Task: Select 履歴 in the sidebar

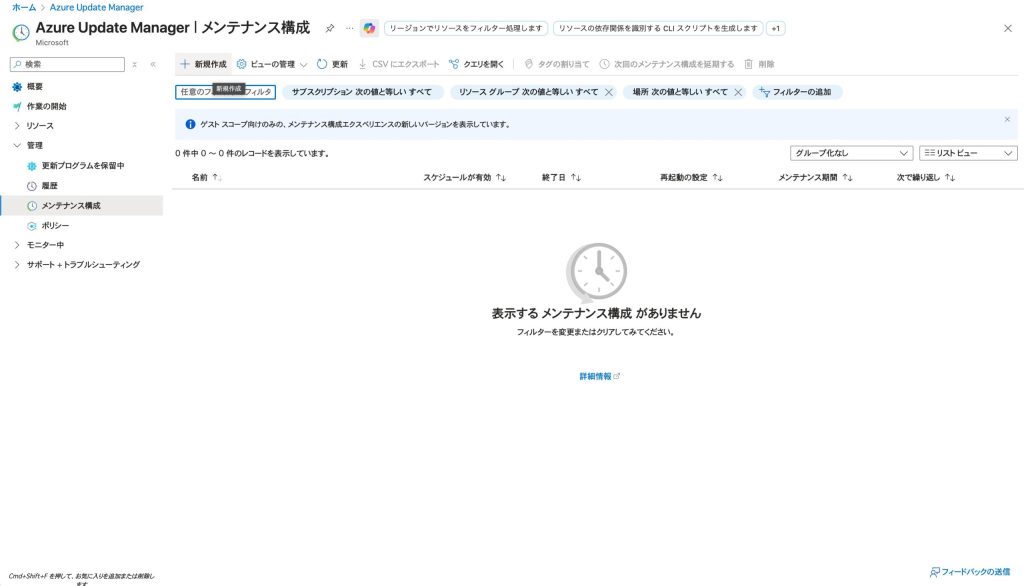Action: (49, 186)
